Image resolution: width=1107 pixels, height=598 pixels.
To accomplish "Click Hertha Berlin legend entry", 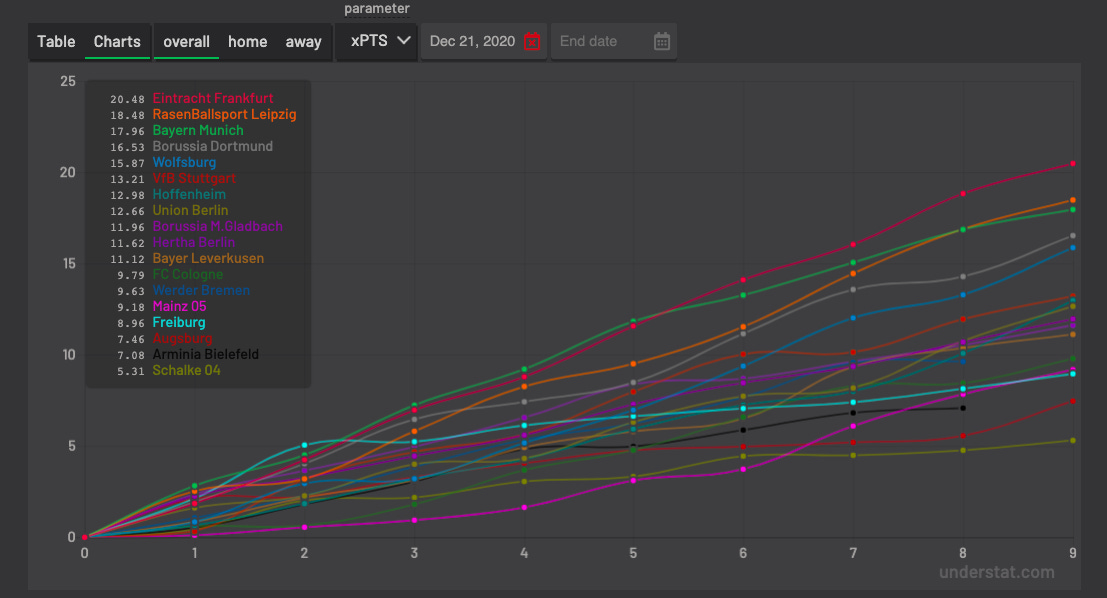I will tap(193, 242).
